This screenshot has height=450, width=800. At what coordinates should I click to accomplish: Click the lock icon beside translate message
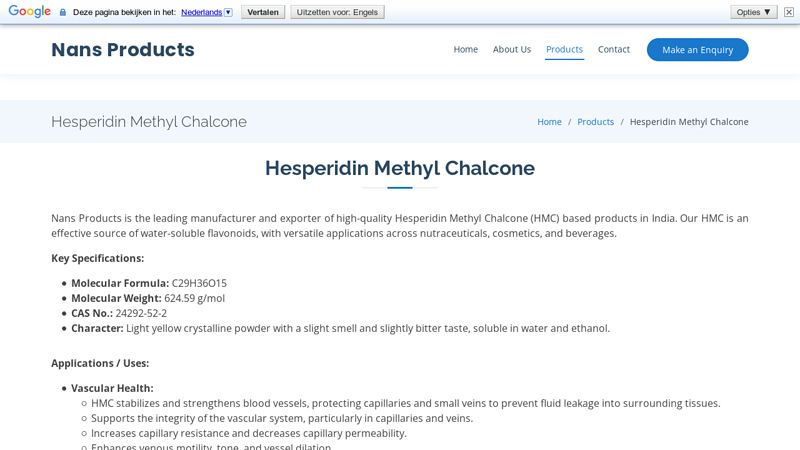(x=63, y=12)
